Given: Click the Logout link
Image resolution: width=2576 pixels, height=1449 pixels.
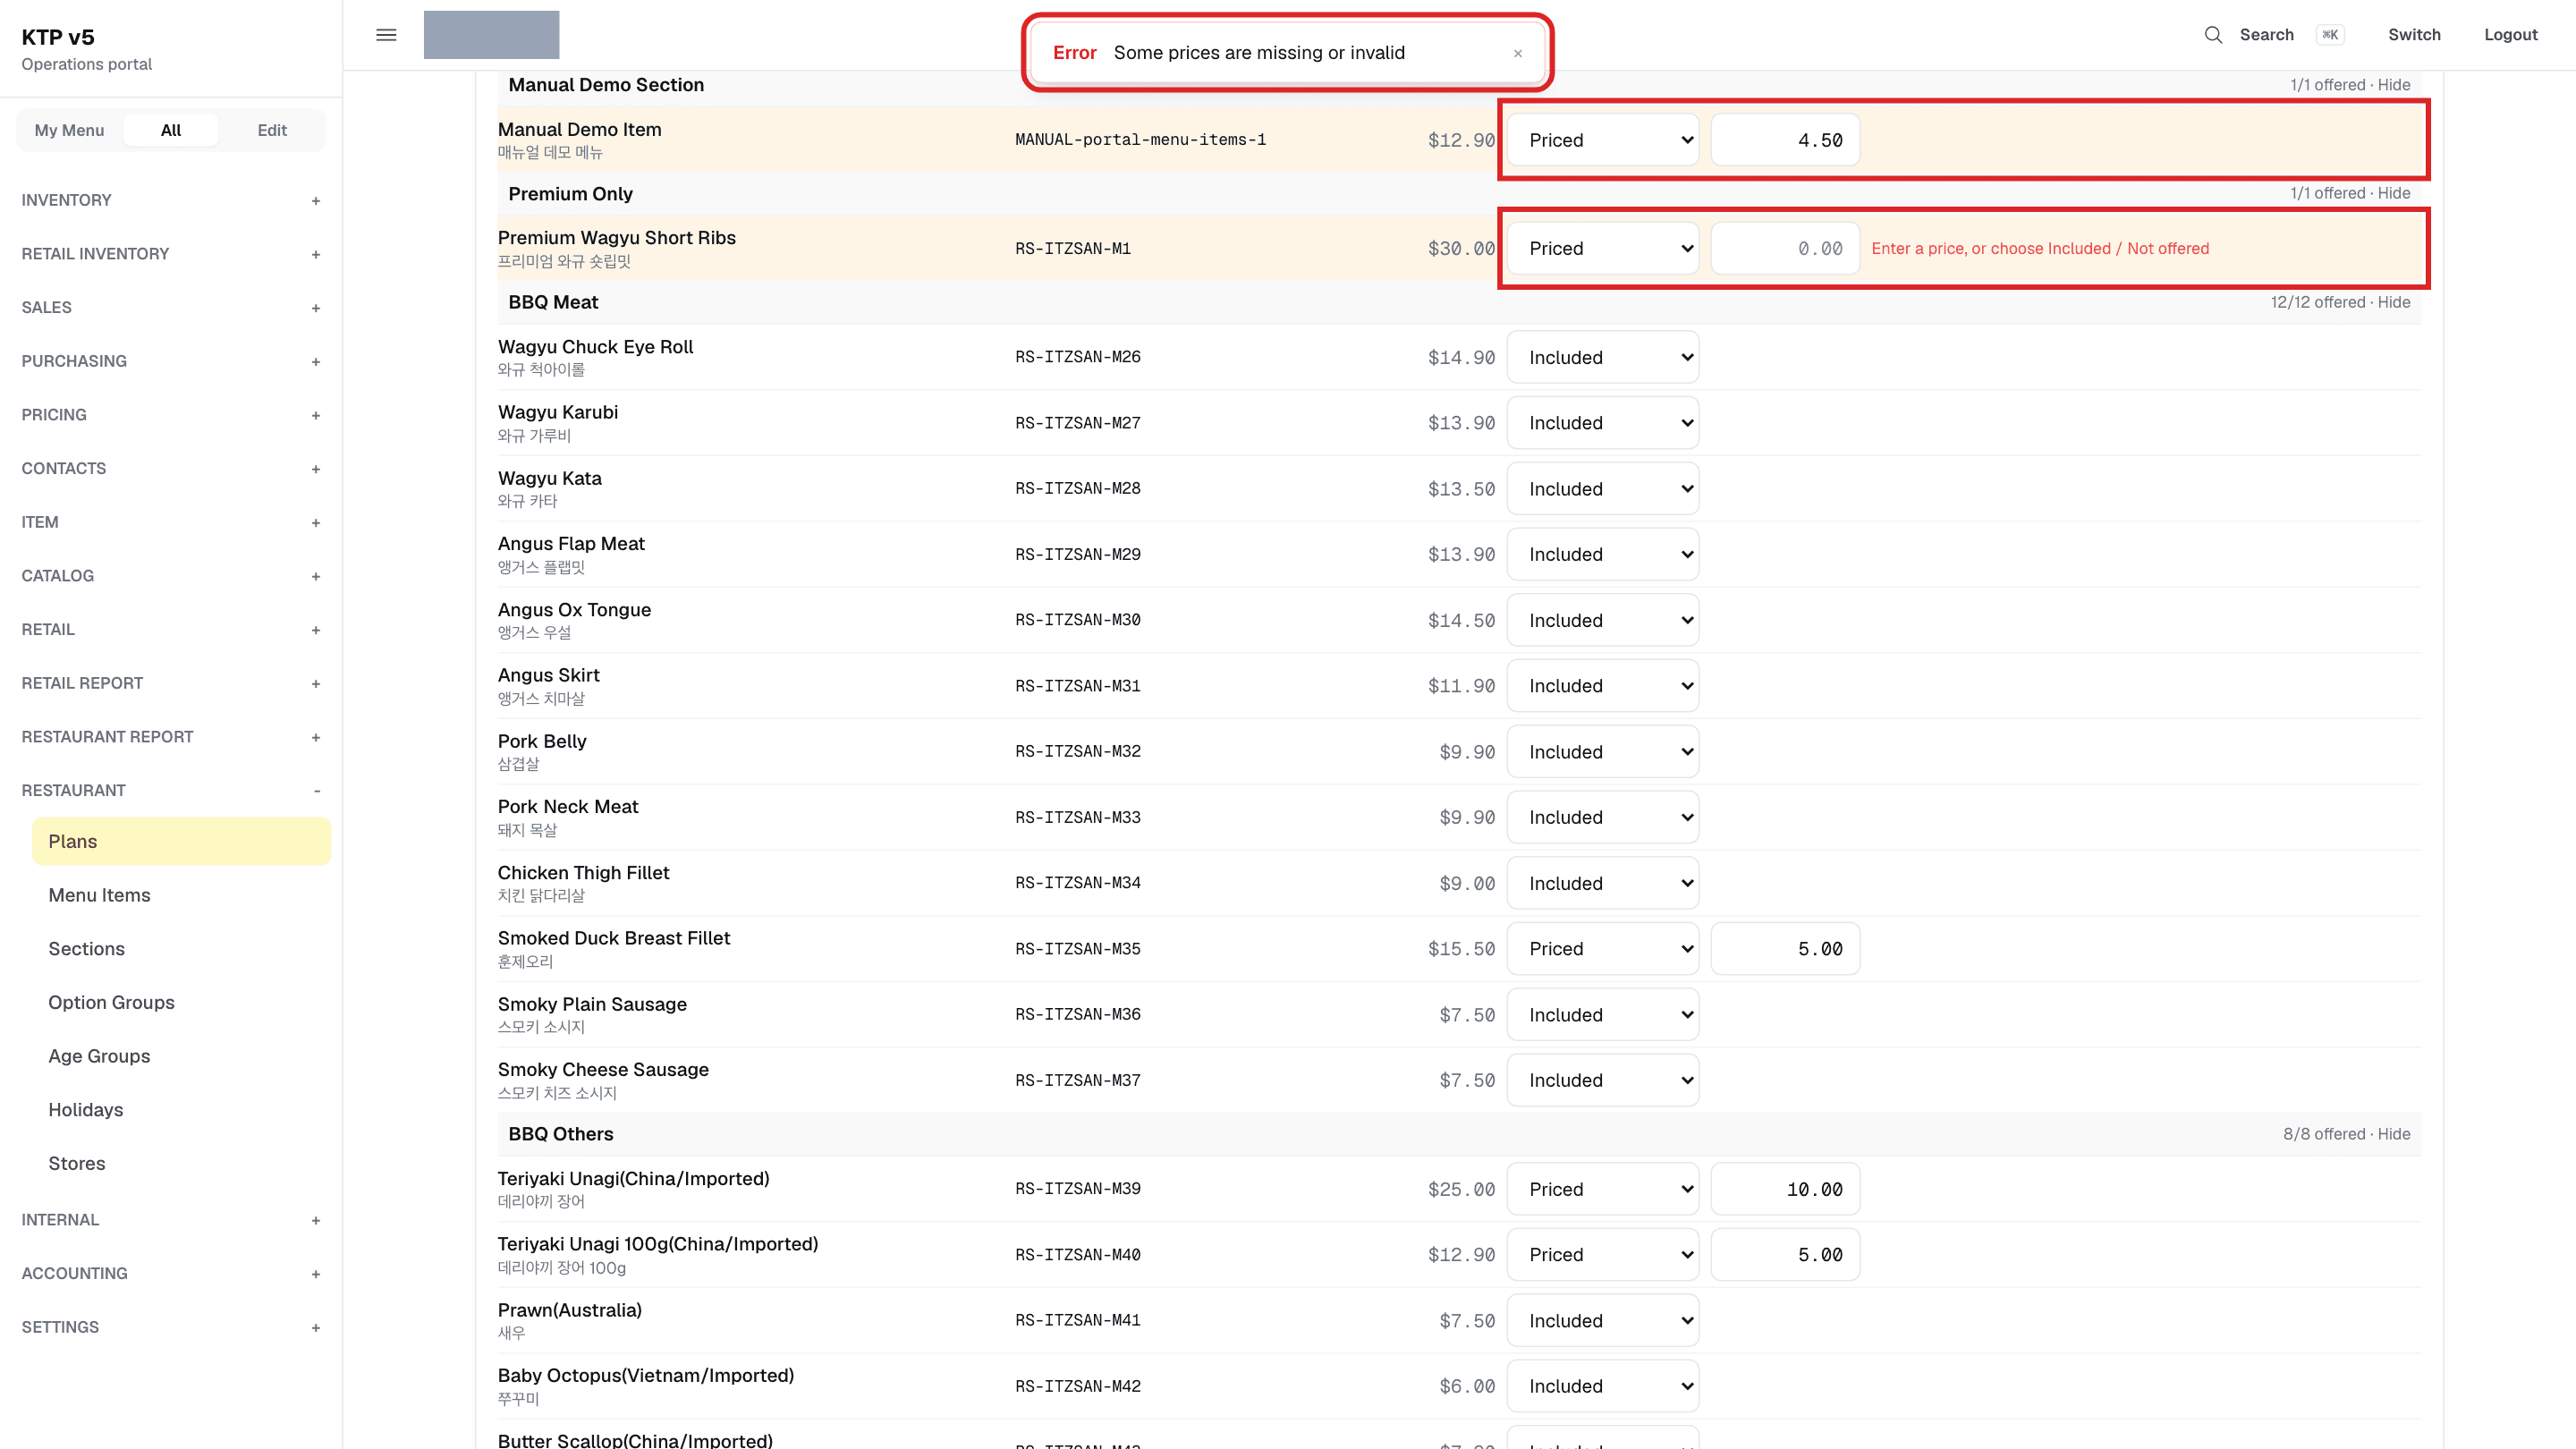Looking at the screenshot, I should 2510,35.
